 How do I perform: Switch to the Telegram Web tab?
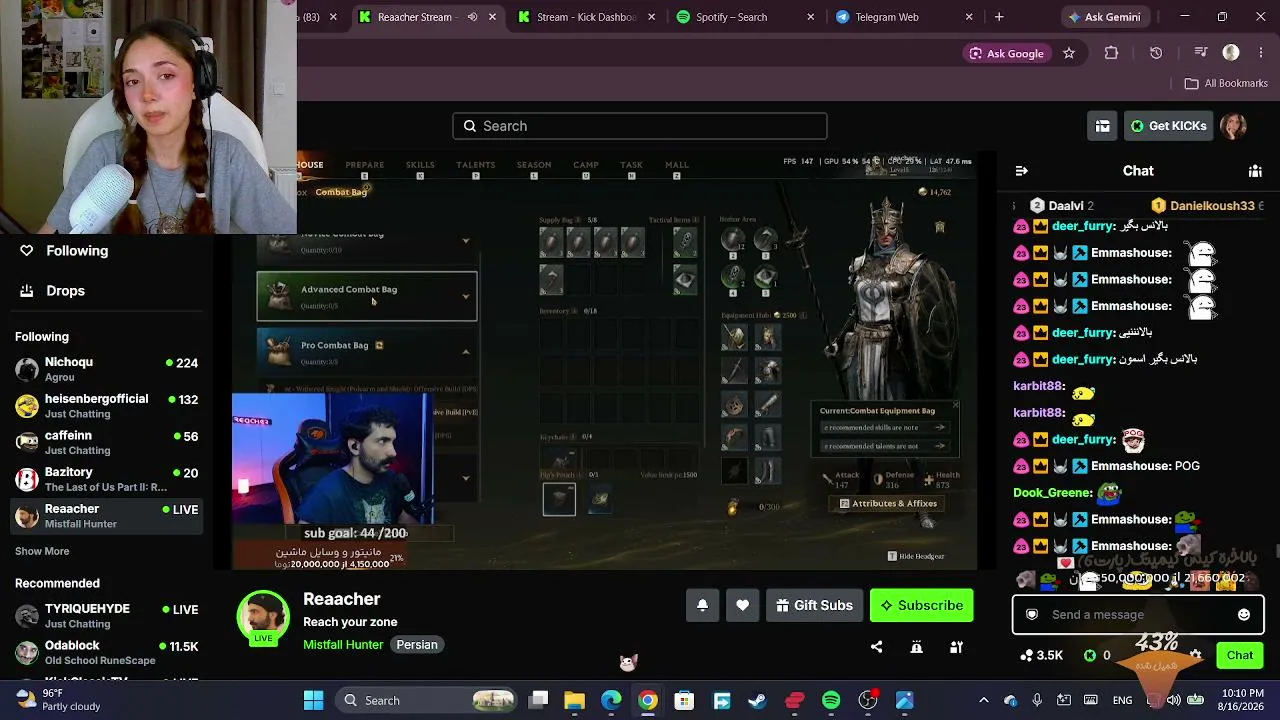[904, 17]
